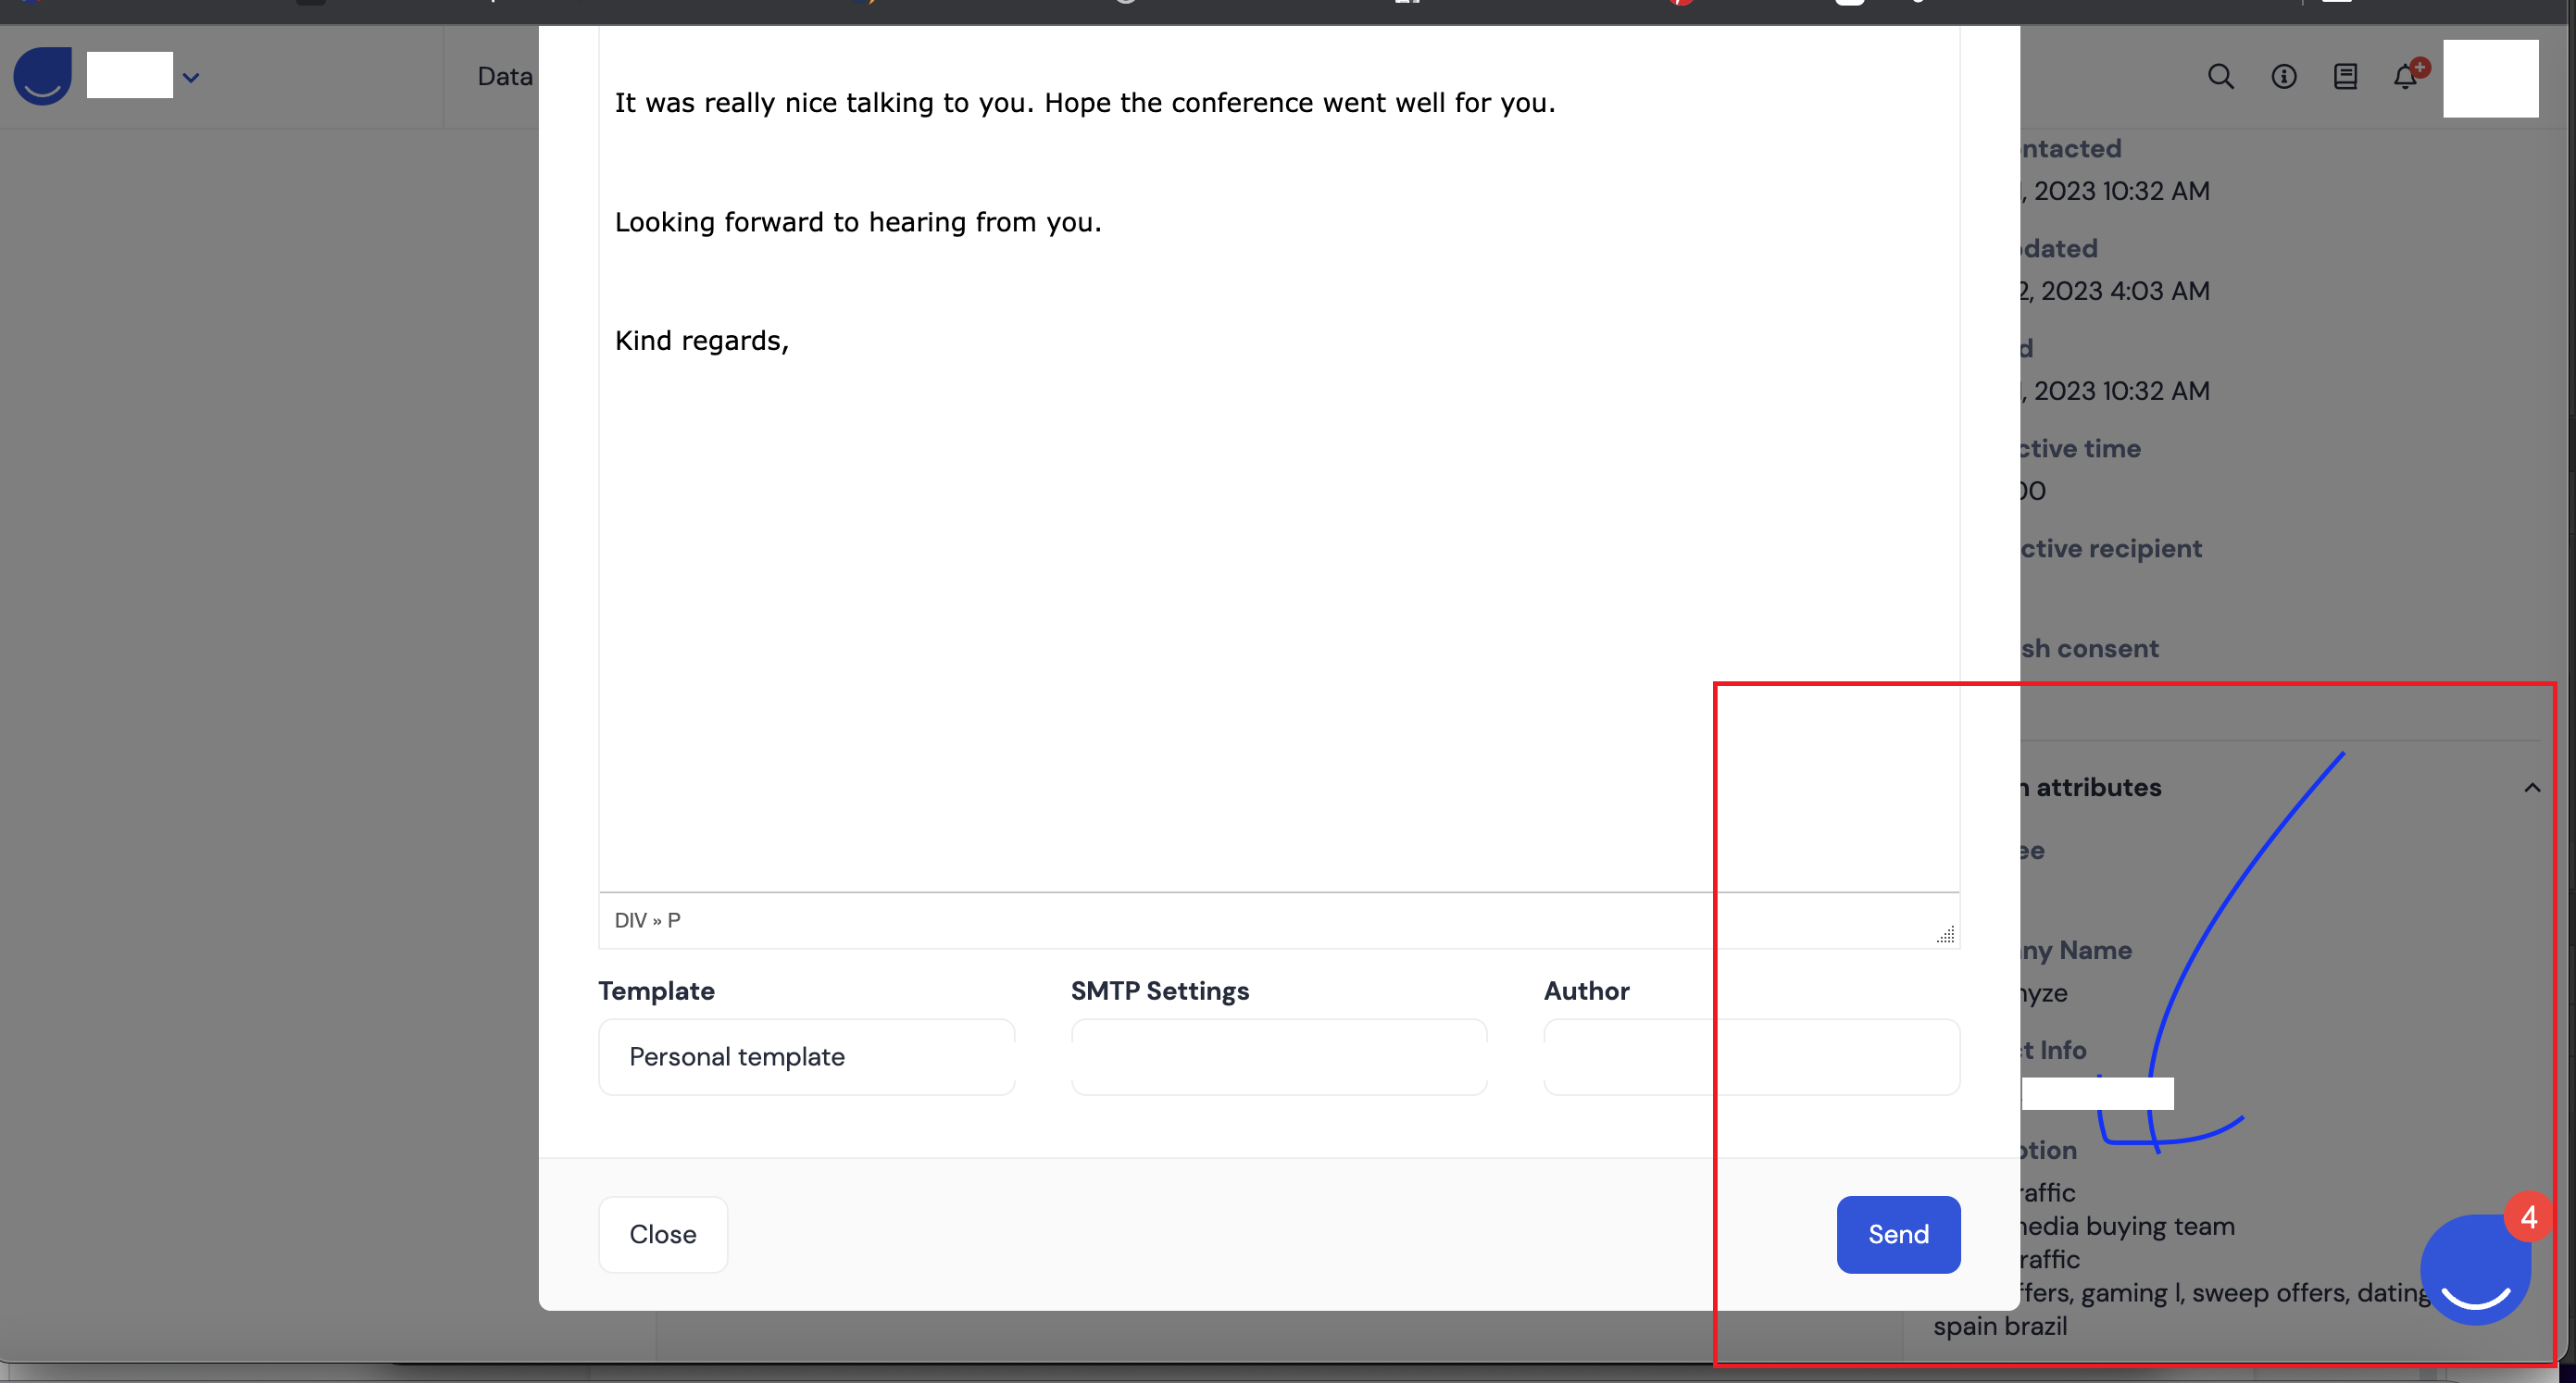This screenshot has width=2576, height=1383.
Task: Collapse the attributes section chevron
Action: 2531,788
